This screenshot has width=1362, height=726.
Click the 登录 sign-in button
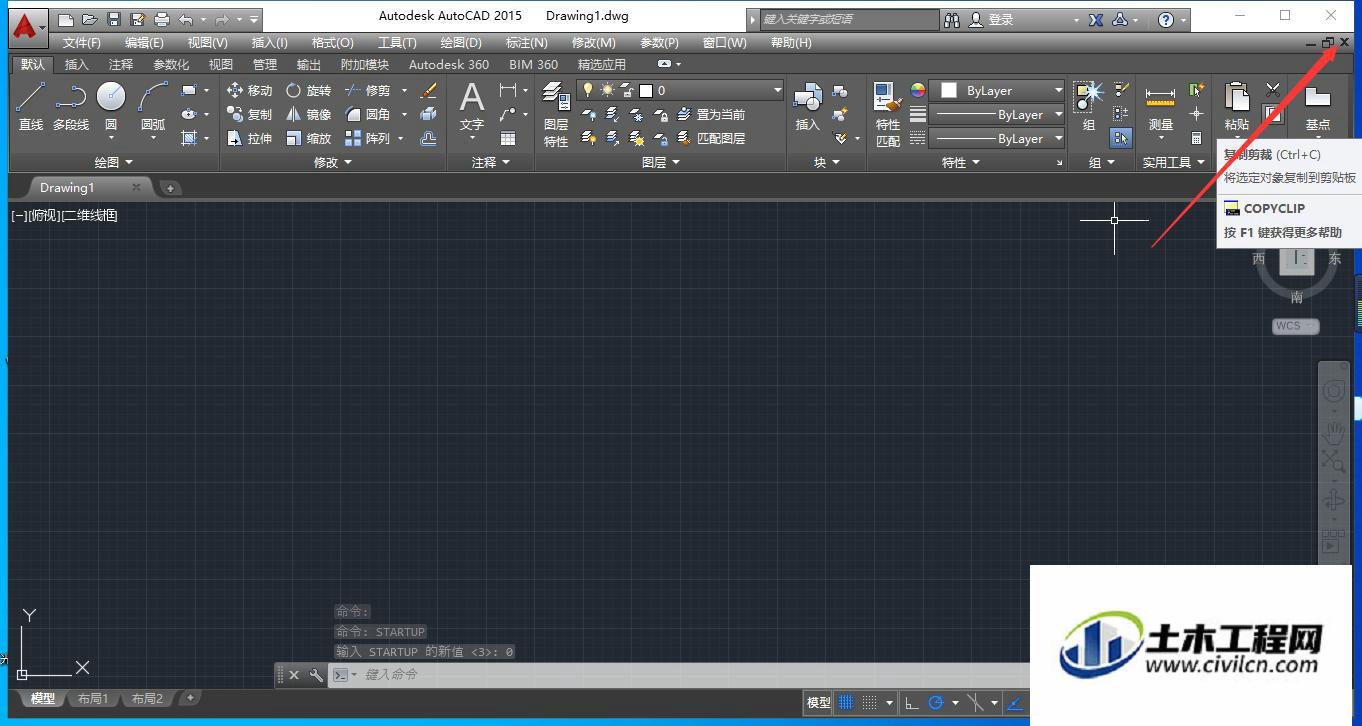[992, 19]
